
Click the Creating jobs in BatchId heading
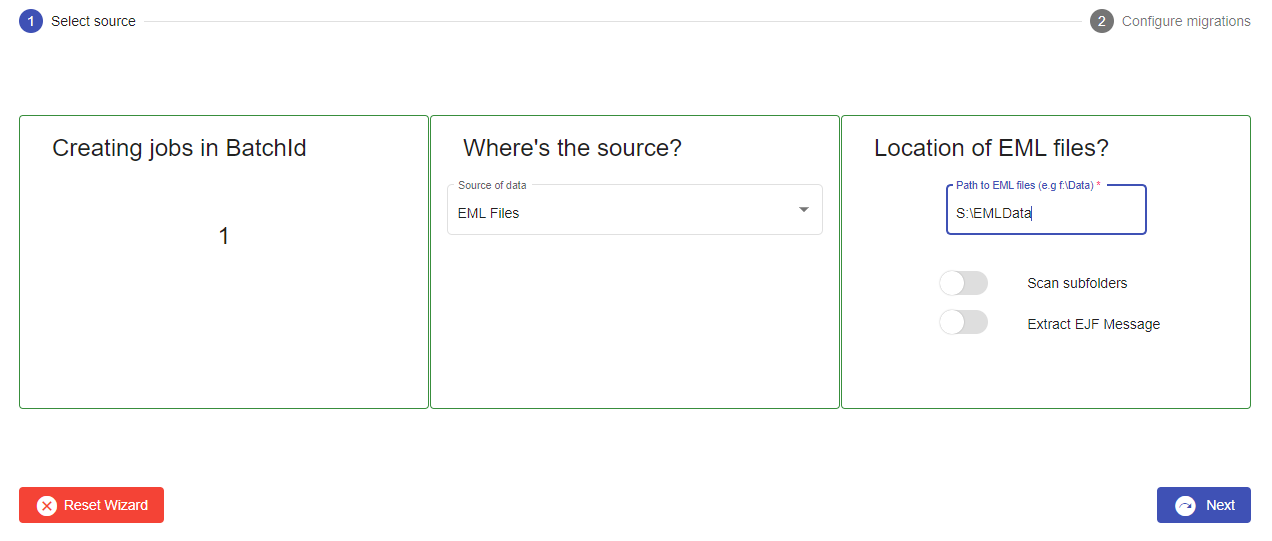179,149
